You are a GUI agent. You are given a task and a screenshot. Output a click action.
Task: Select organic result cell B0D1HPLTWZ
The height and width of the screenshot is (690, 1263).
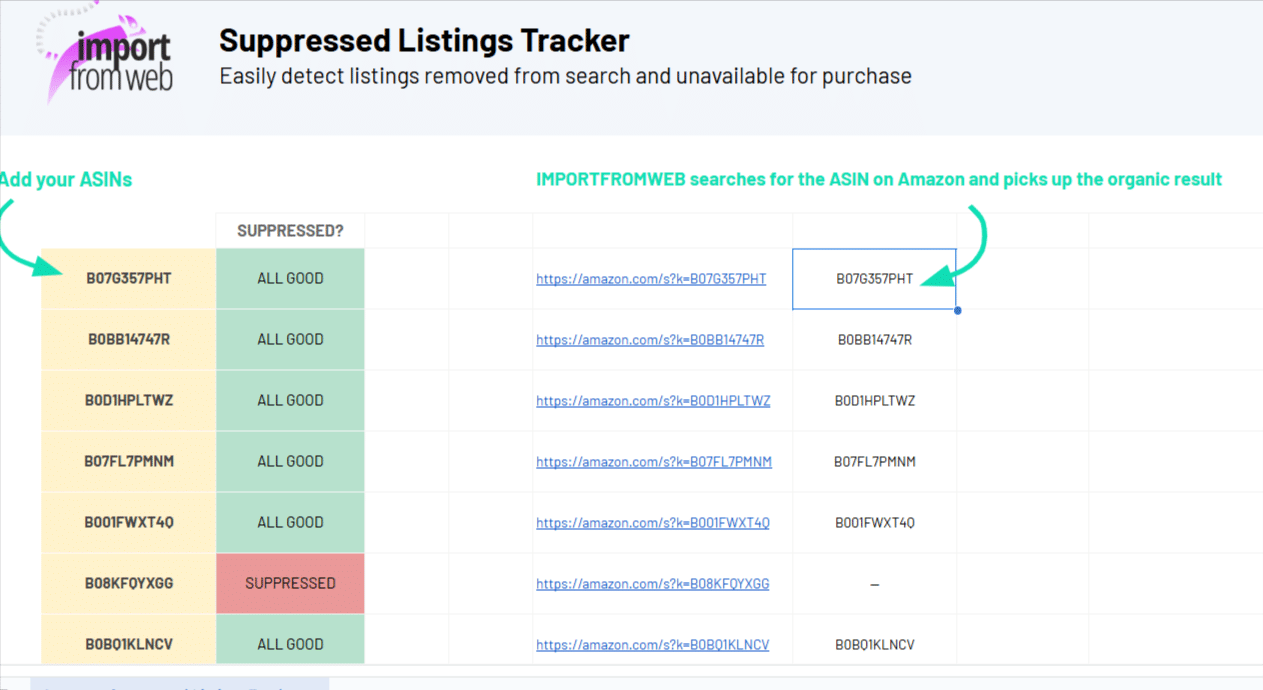[874, 401]
